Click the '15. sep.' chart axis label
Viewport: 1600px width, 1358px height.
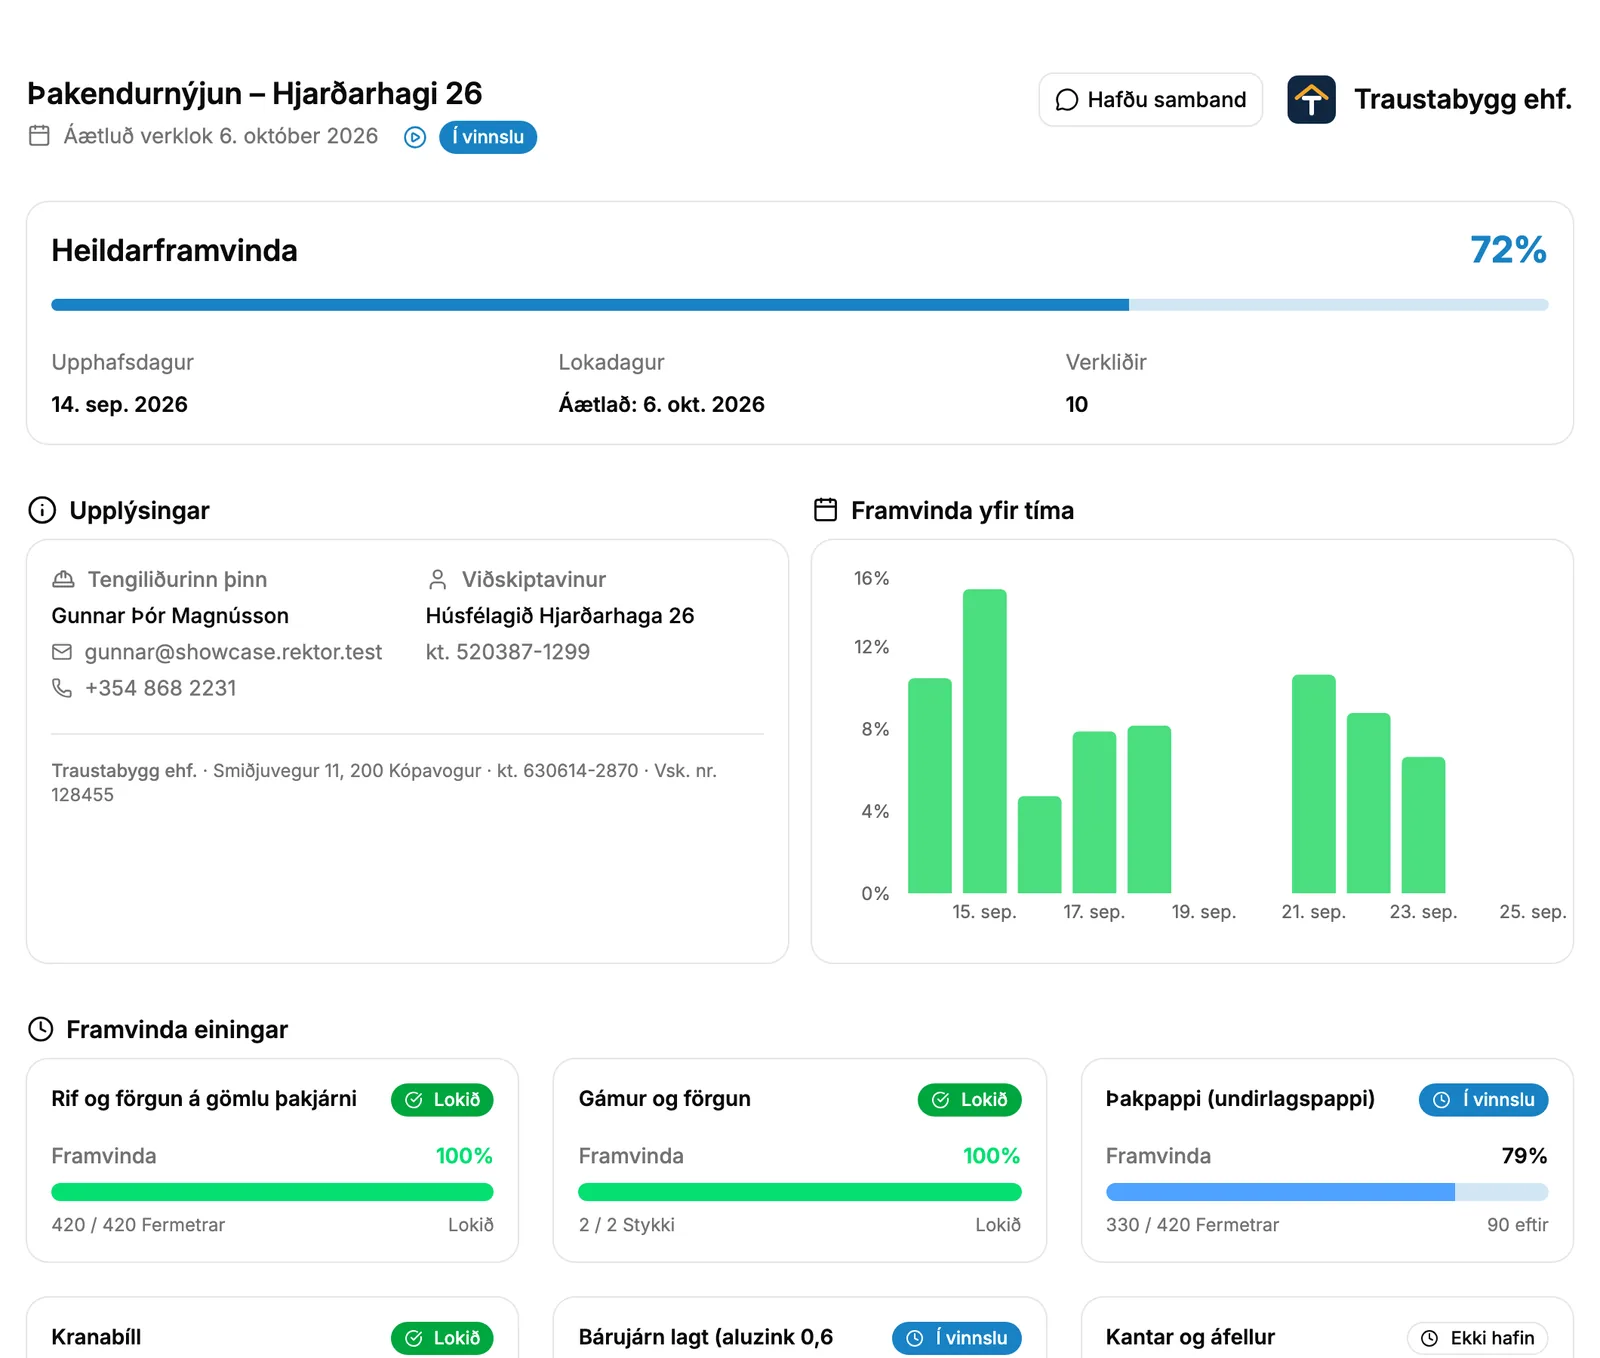coord(984,912)
